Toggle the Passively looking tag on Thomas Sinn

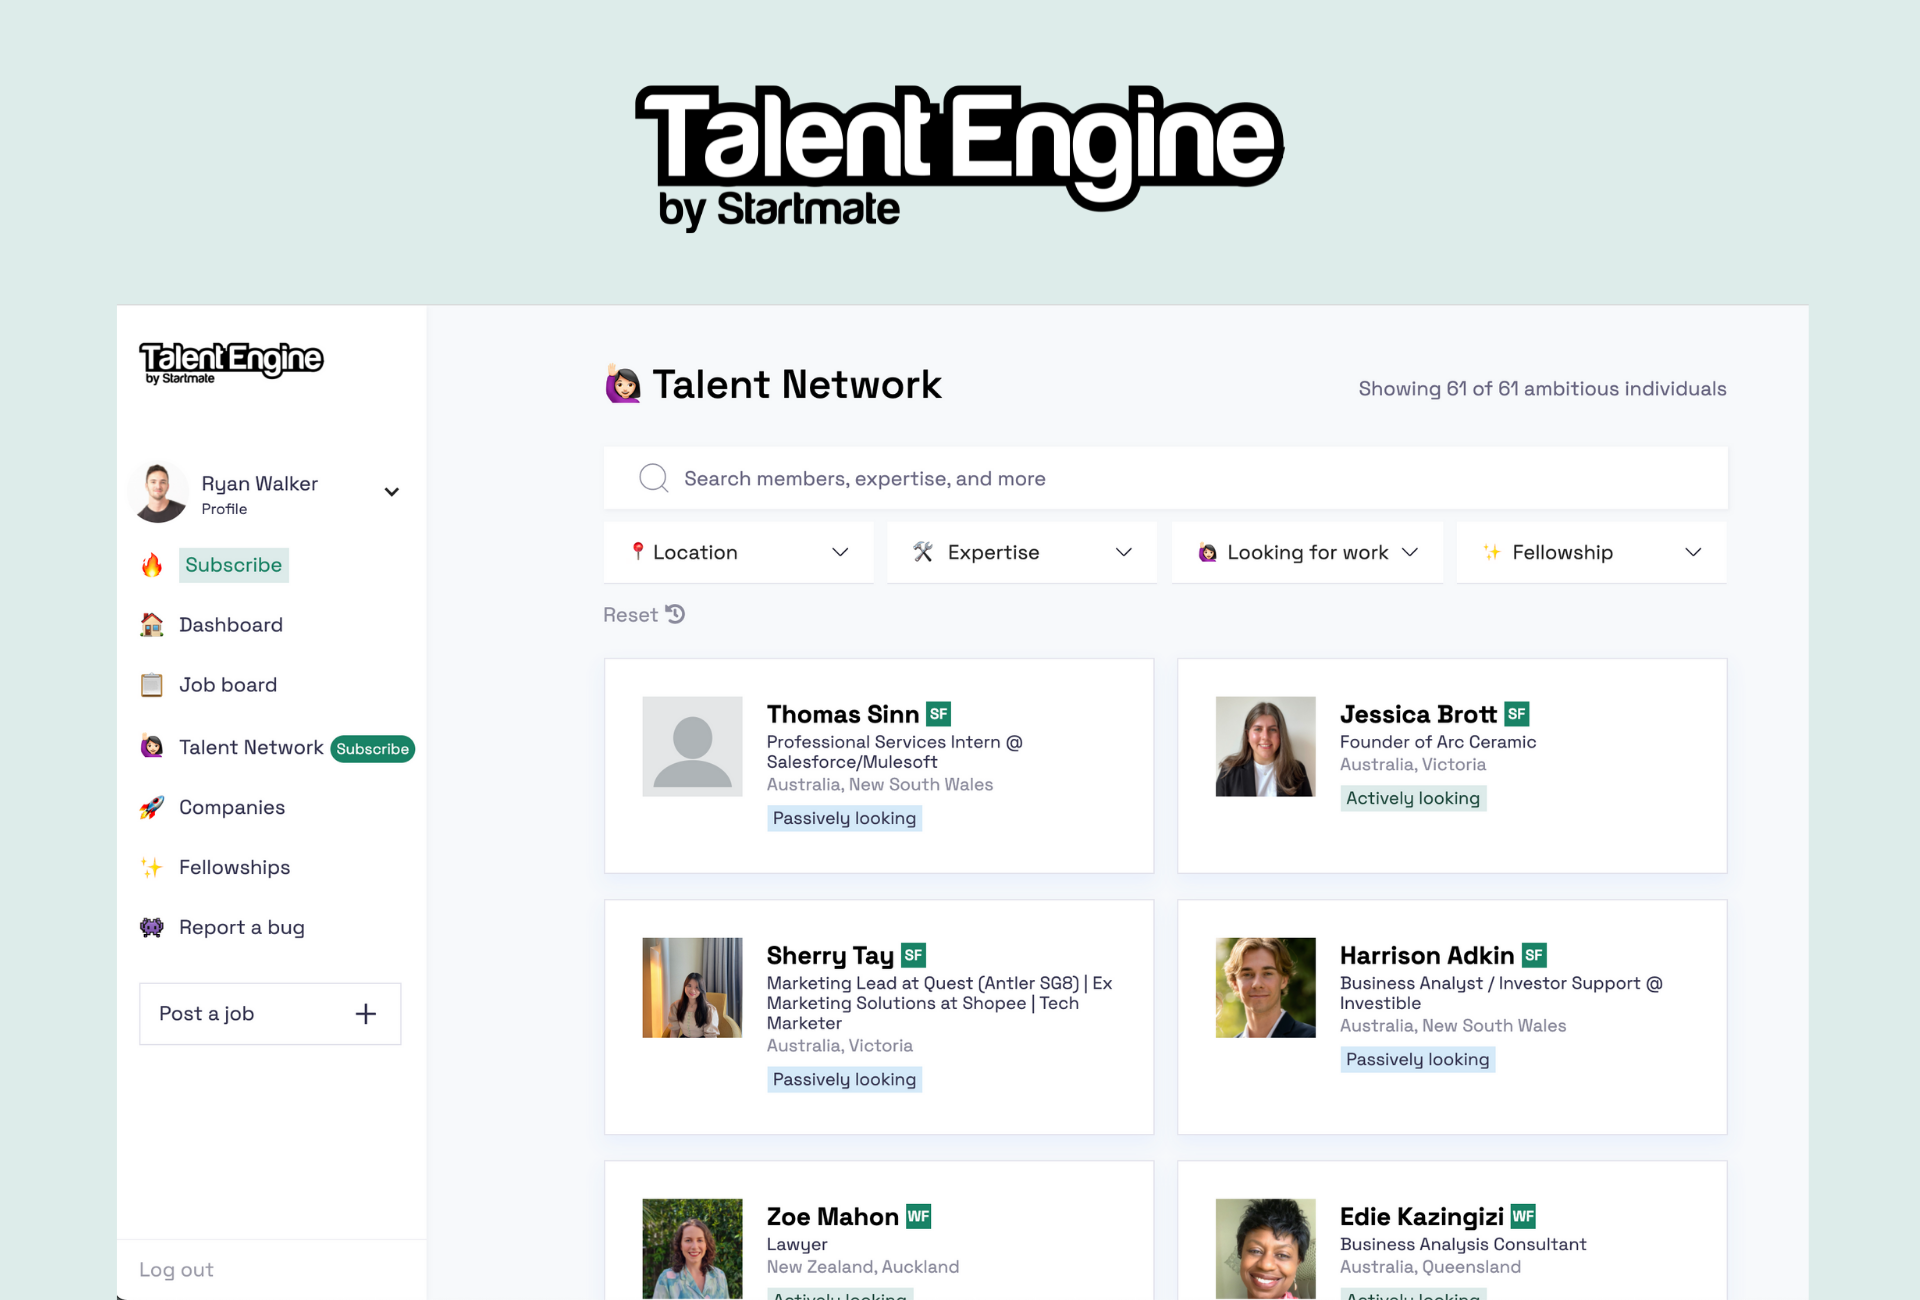844,817
